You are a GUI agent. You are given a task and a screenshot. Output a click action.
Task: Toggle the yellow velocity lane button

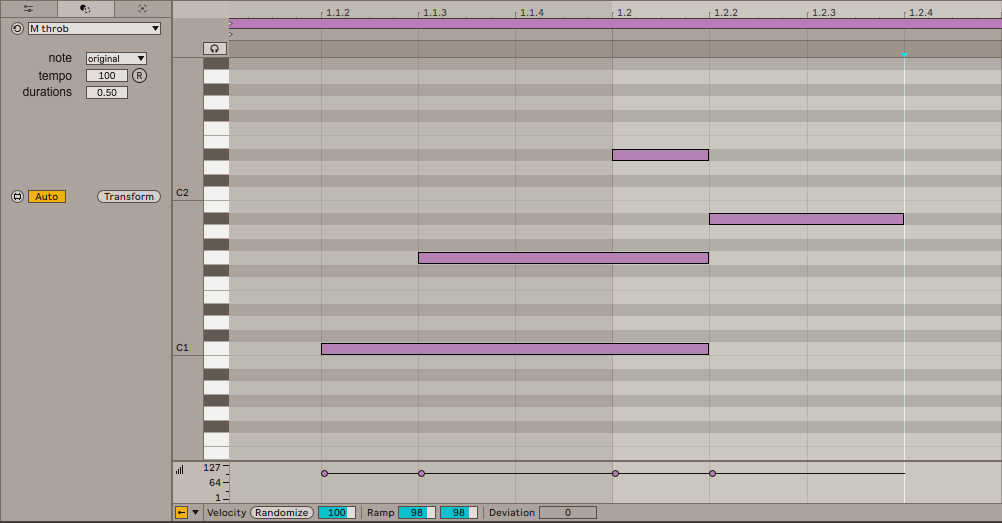click(x=181, y=512)
